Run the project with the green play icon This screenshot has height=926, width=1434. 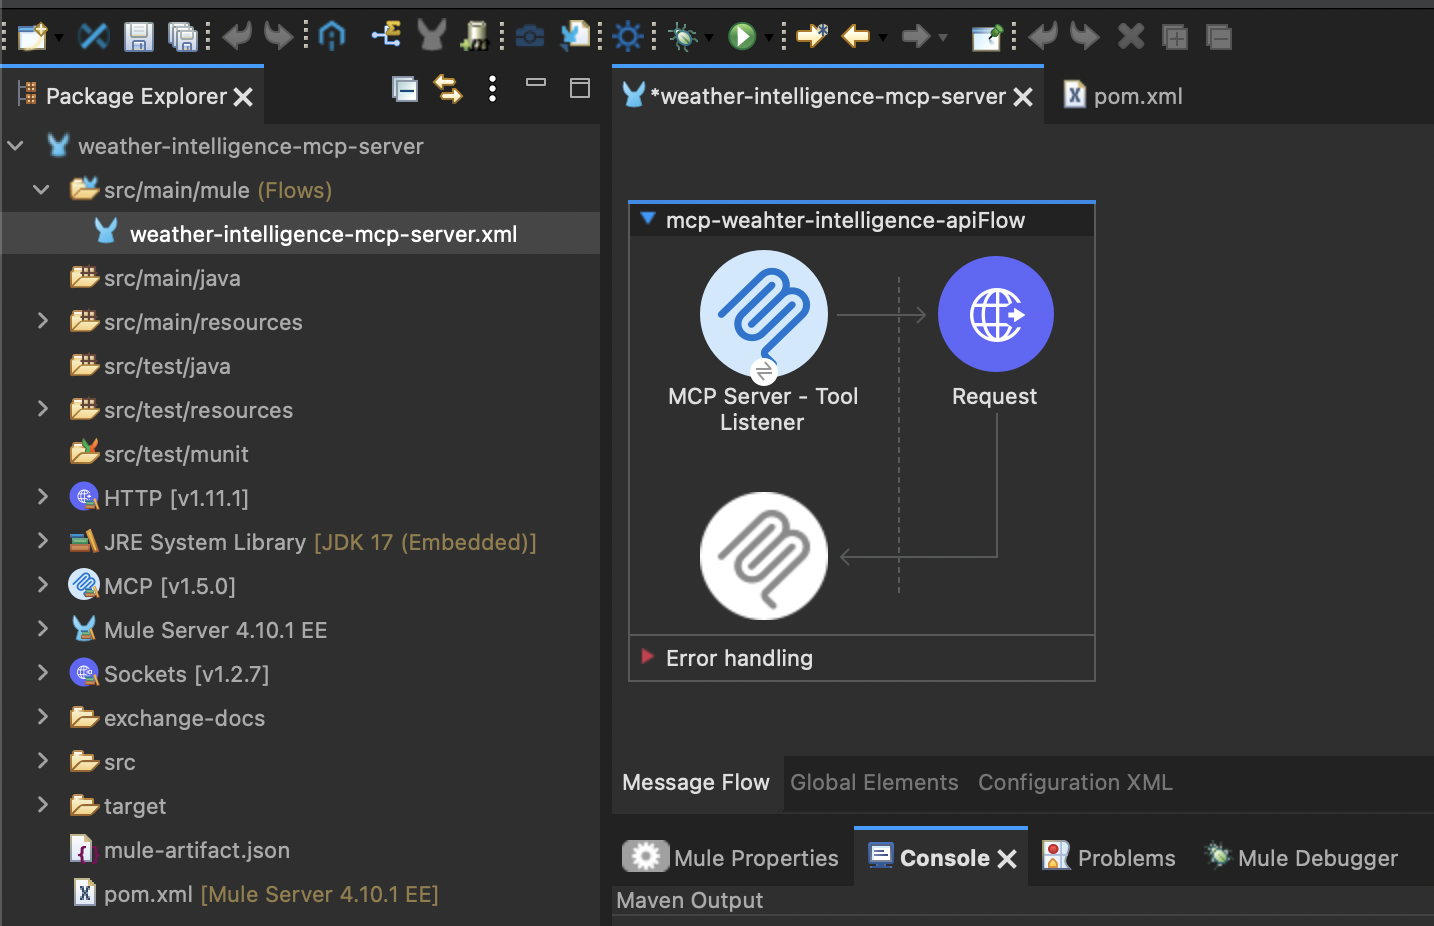point(742,37)
